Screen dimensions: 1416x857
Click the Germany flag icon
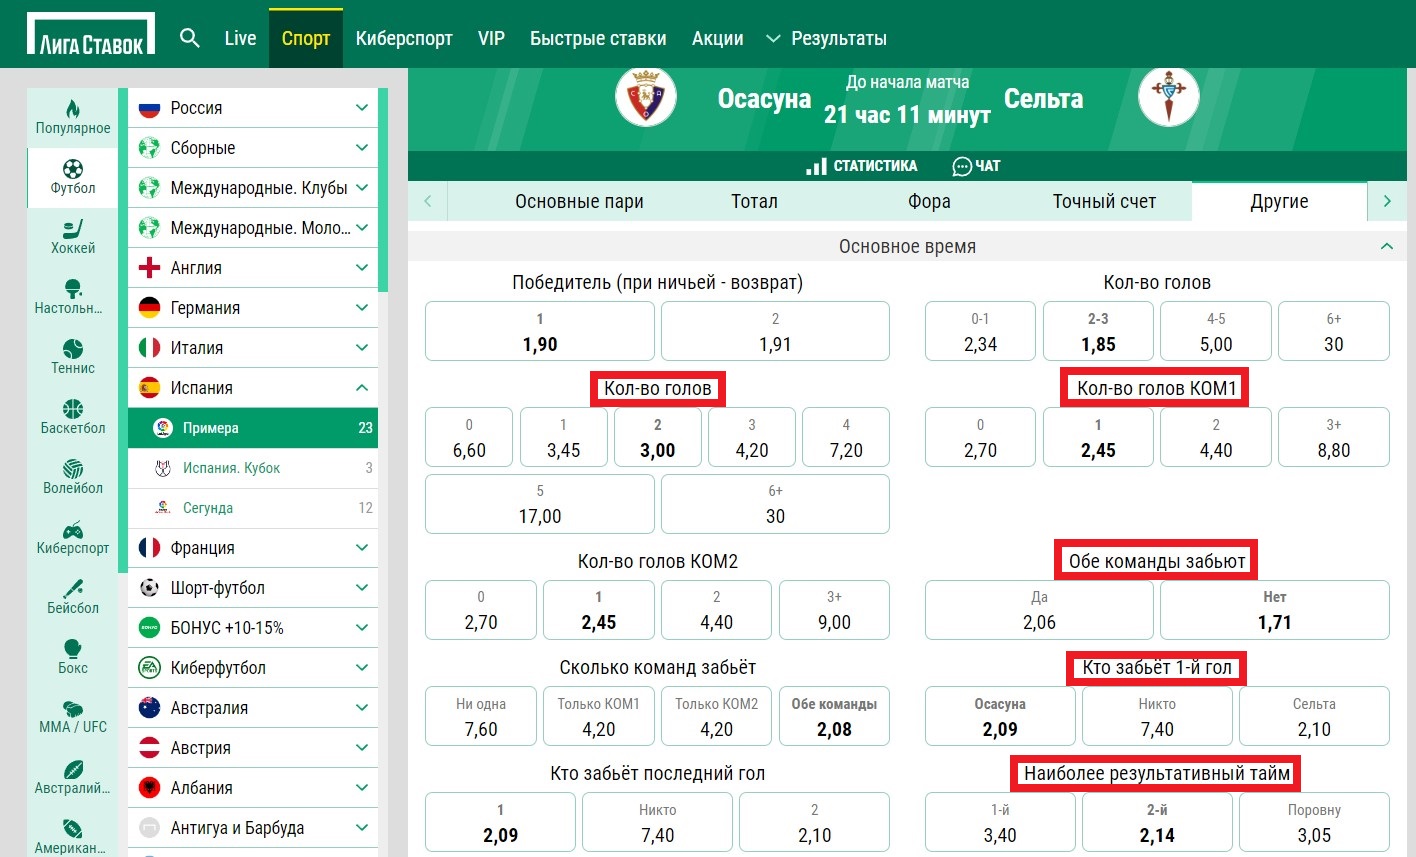click(149, 308)
